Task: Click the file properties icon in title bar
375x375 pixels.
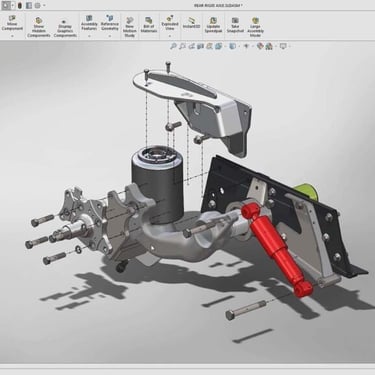Action: point(29,5)
